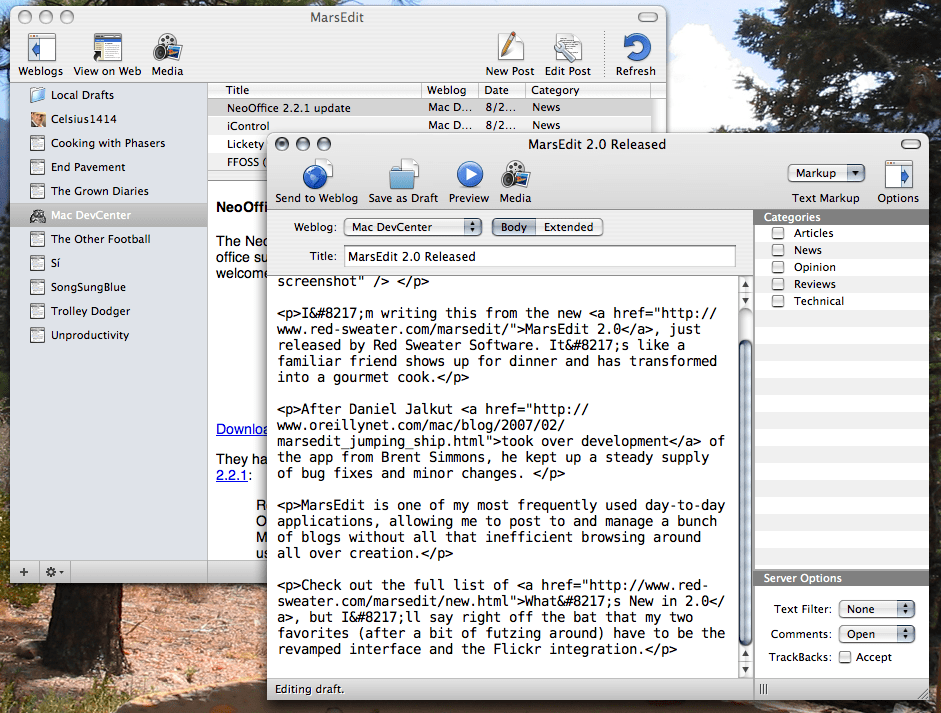Screen dimensions: 941x713
Task: Select the Sí weblog
Action: click(x=109, y=263)
